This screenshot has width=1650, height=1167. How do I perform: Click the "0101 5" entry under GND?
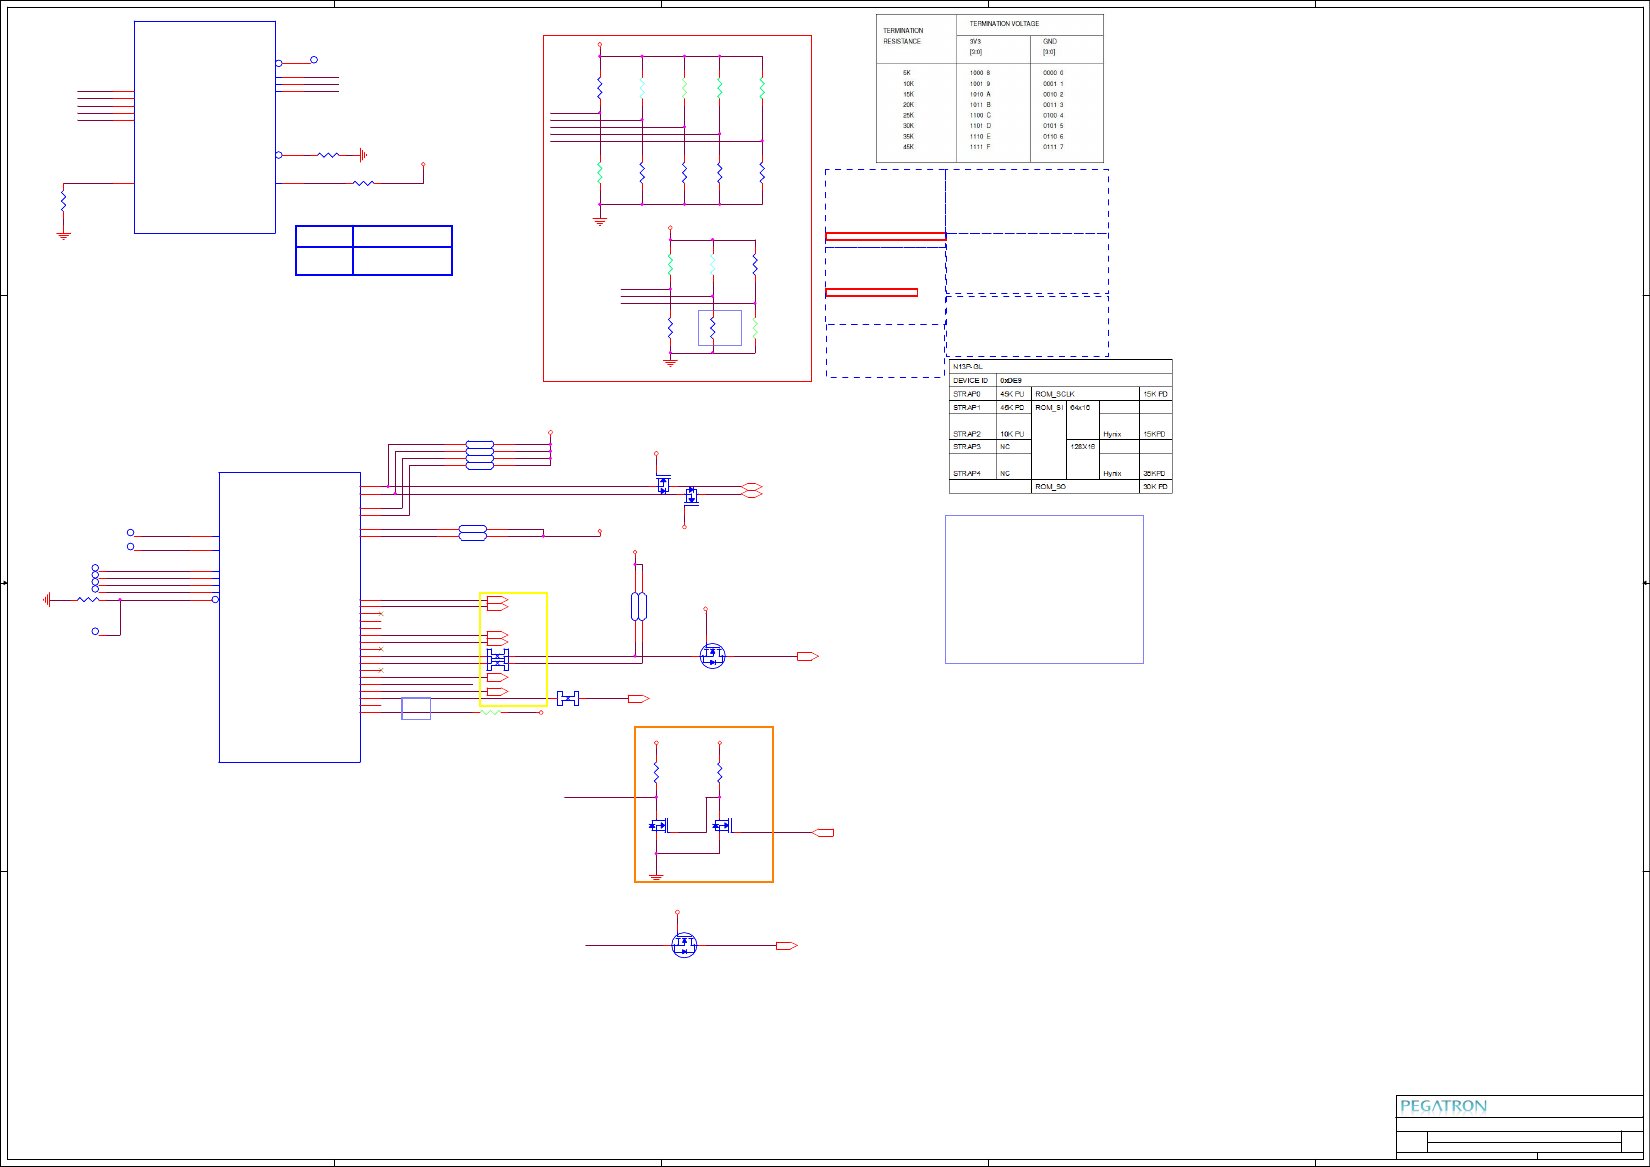coord(1053,126)
